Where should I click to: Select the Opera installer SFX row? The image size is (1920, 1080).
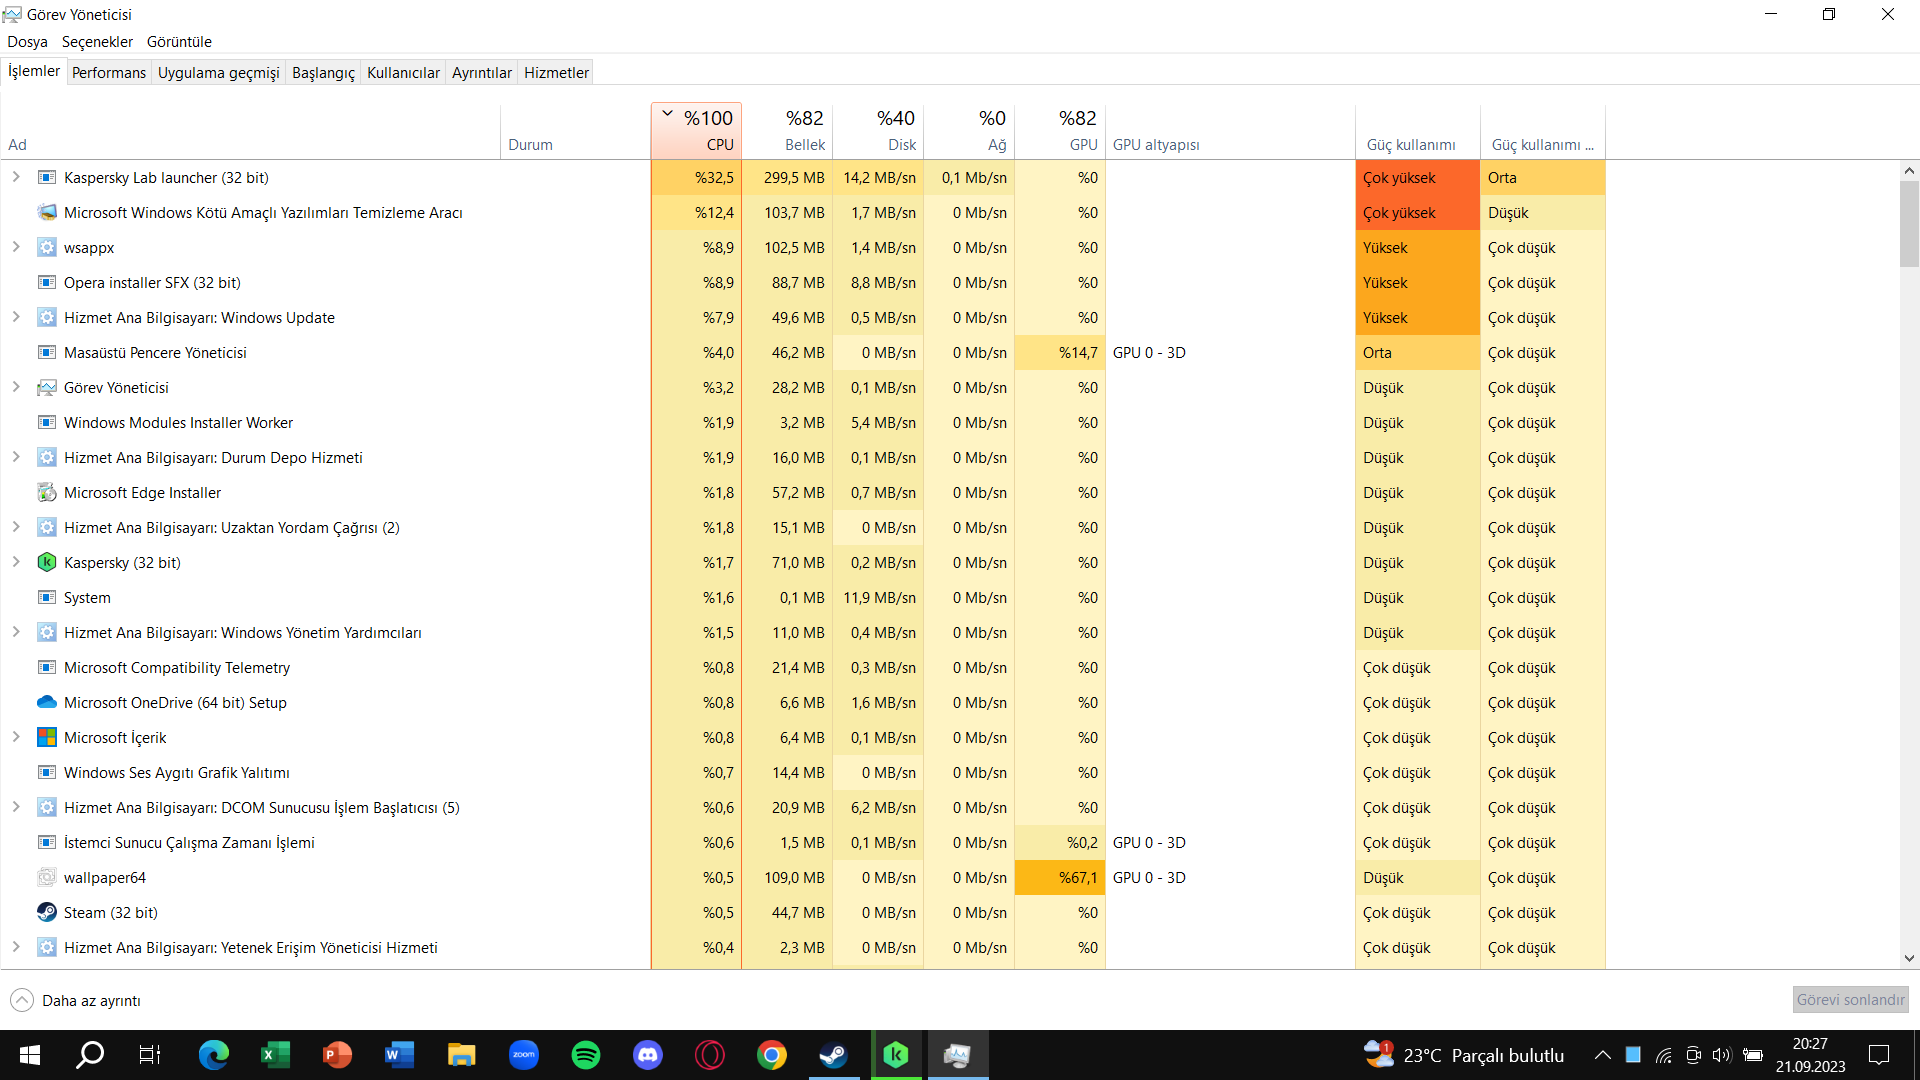[x=152, y=282]
